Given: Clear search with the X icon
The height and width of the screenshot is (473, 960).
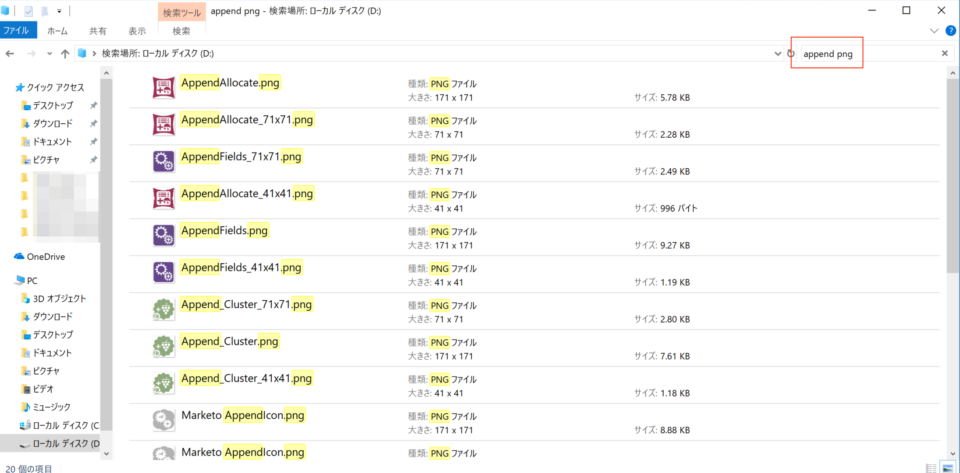Looking at the screenshot, I should tap(944, 53).
